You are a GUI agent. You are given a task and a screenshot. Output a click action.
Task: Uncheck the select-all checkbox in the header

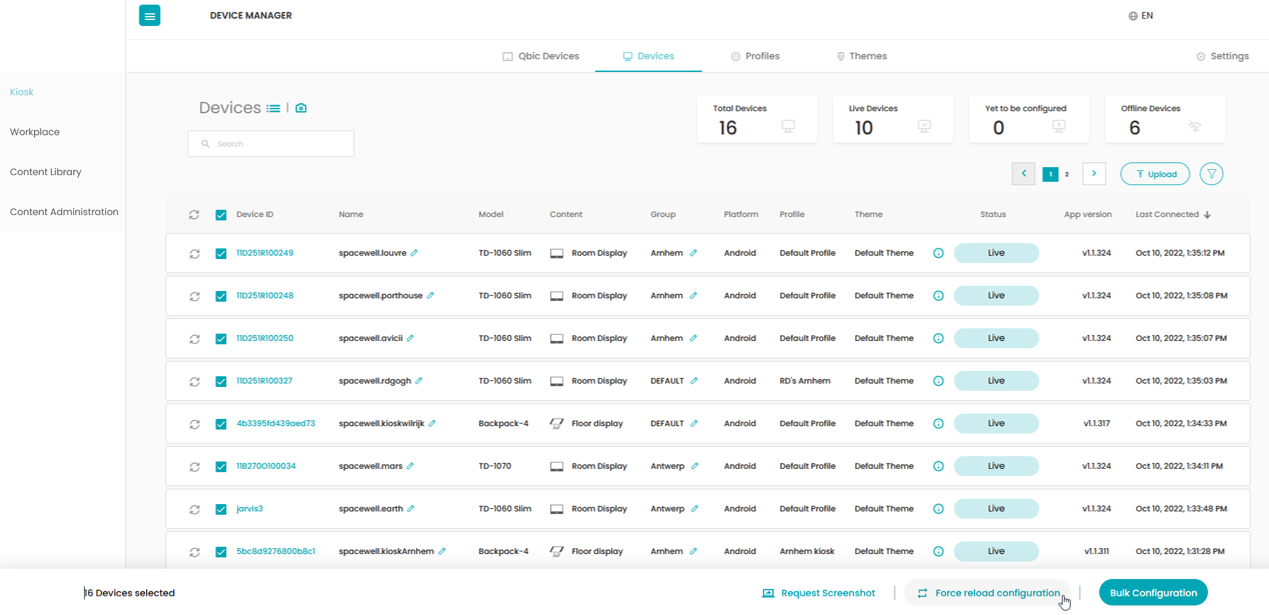(221, 215)
